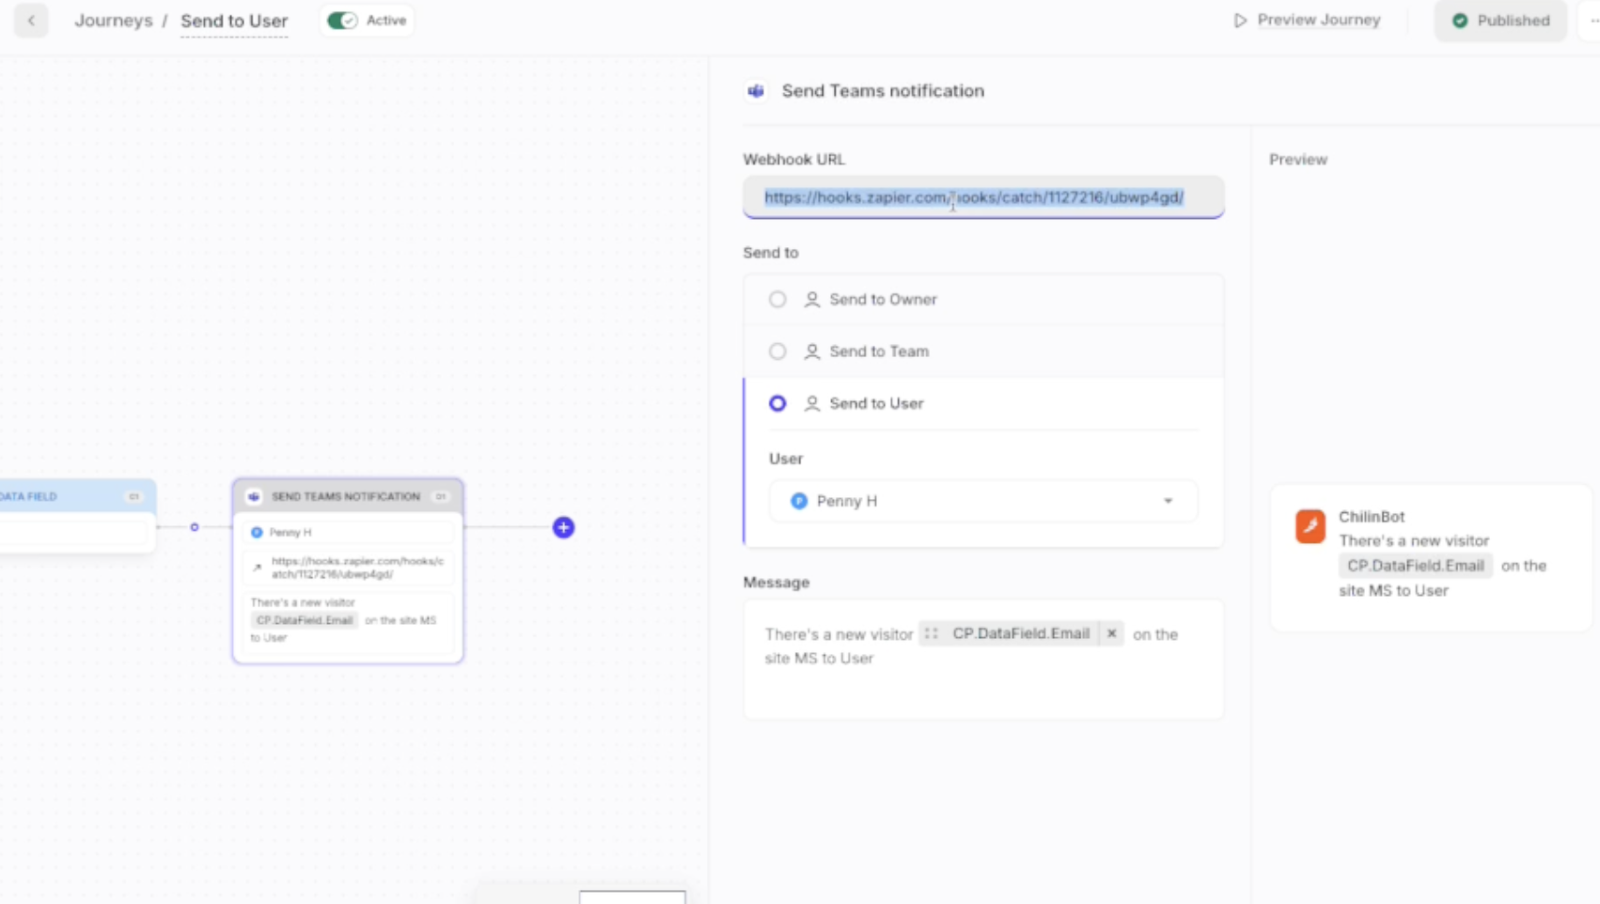
Task: Click the connector dot between the nodes
Action: pyautogui.click(x=194, y=527)
